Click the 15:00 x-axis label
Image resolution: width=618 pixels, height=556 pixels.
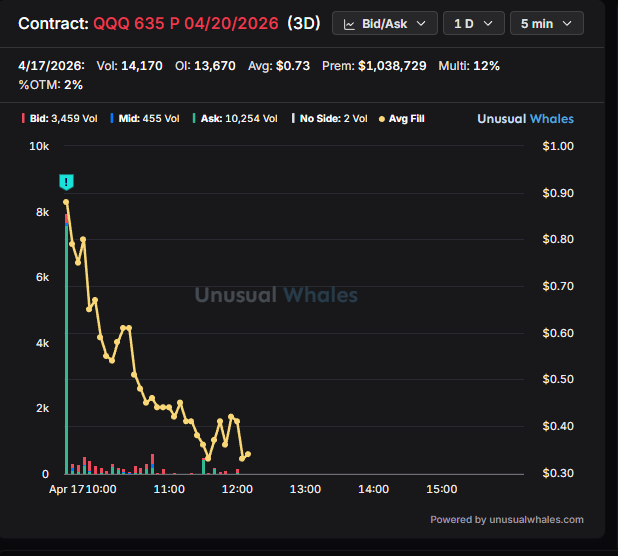coord(442,489)
